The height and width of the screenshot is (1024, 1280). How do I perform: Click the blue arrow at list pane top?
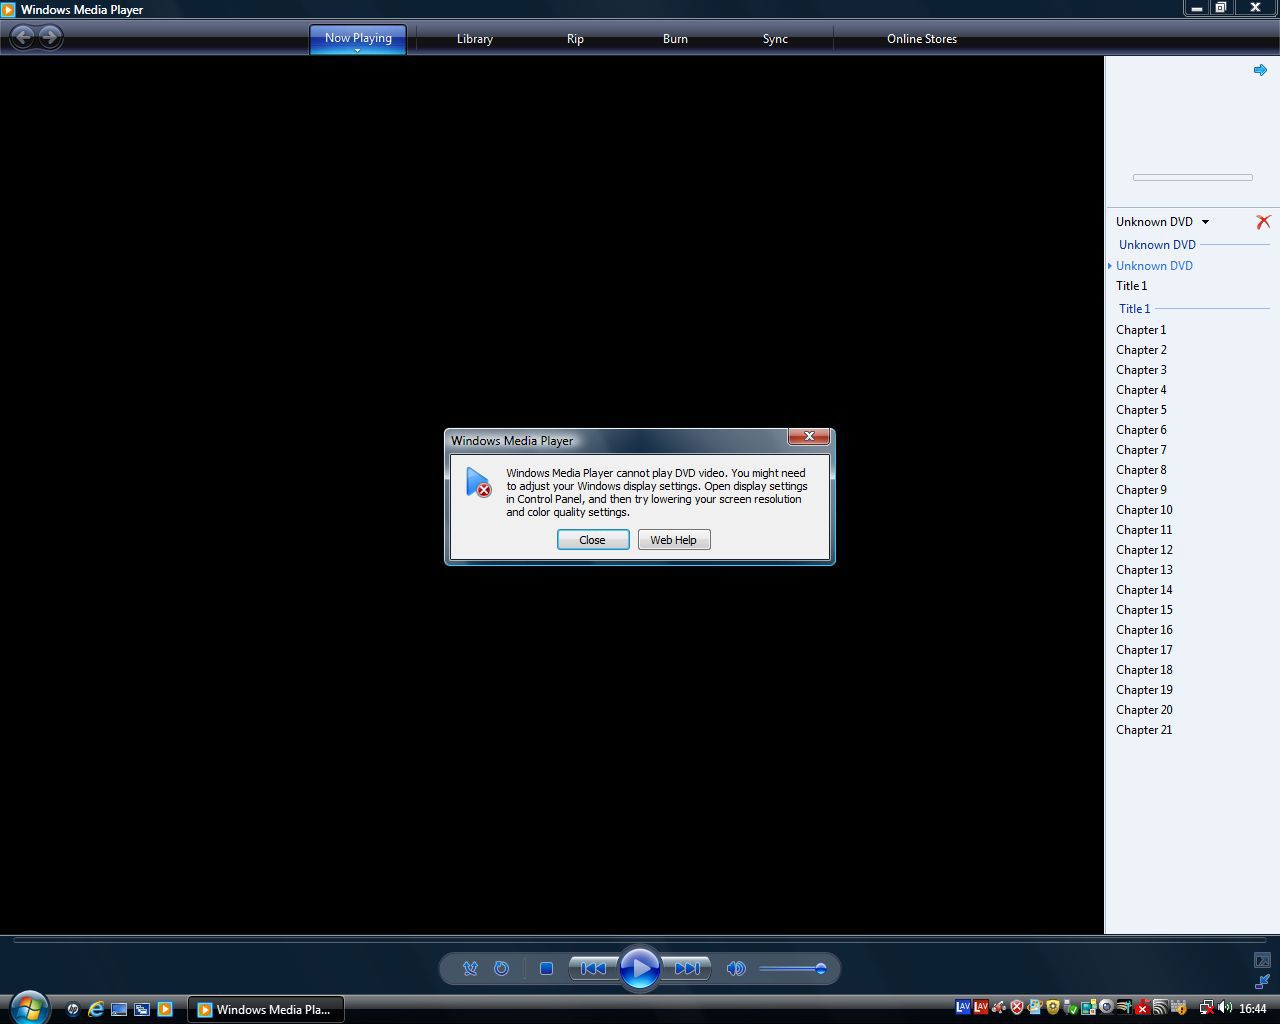(1260, 70)
